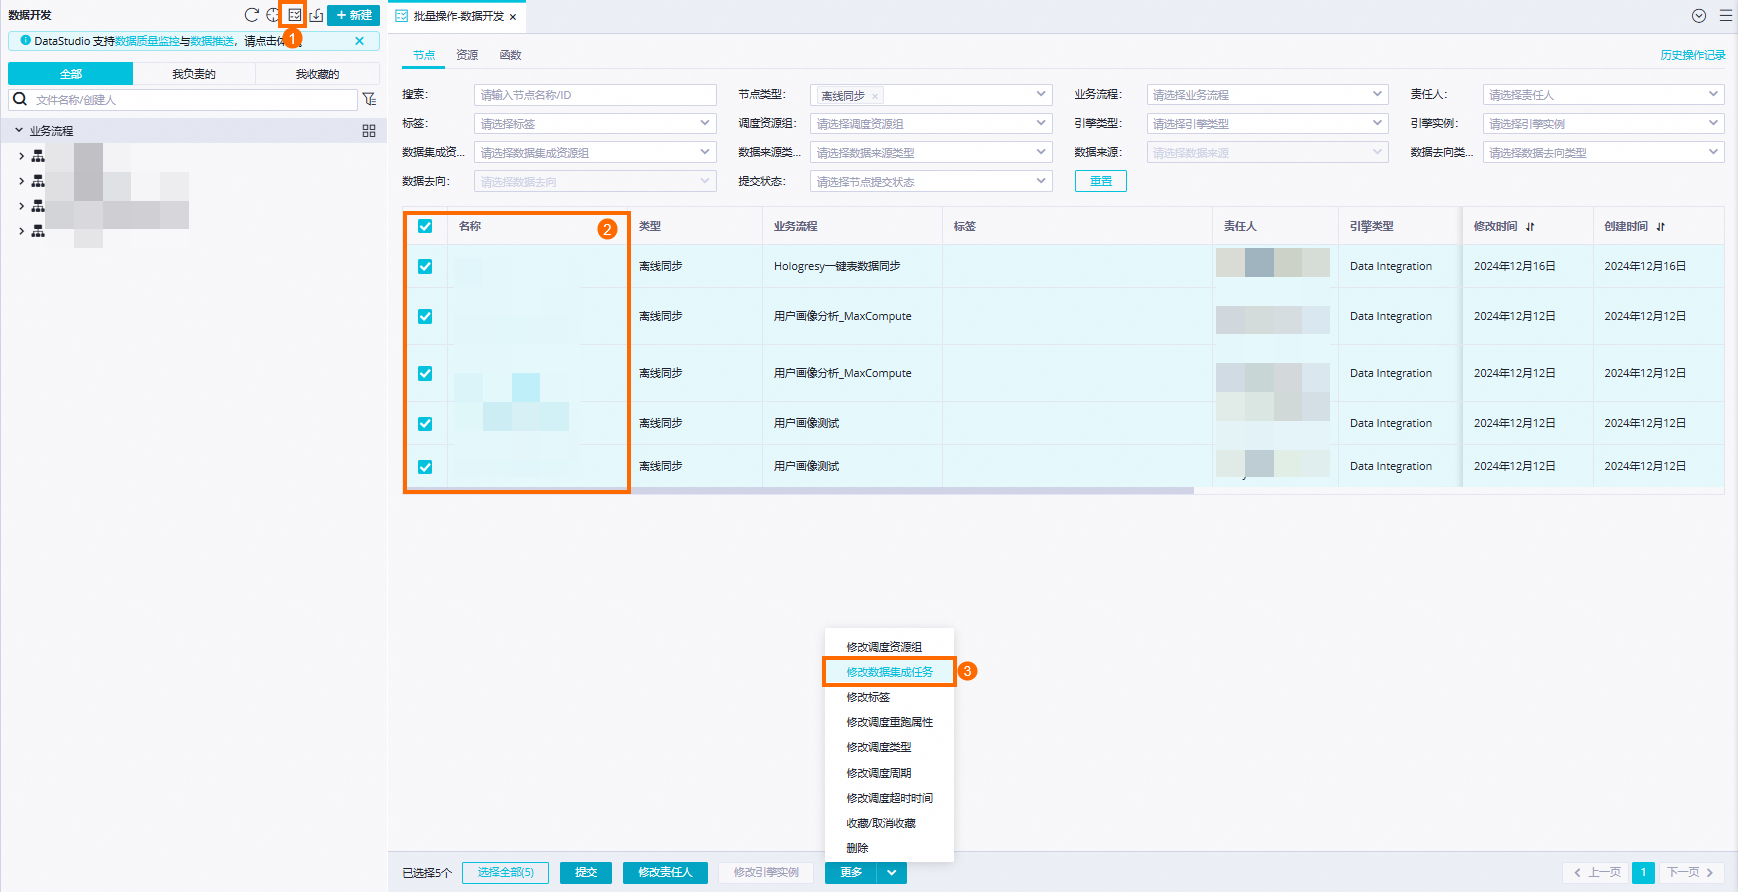Open the 业务流程 filter dropdown
The width and height of the screenshot is (1738, 892).
pyautogui.click(x=1268, y=95)
